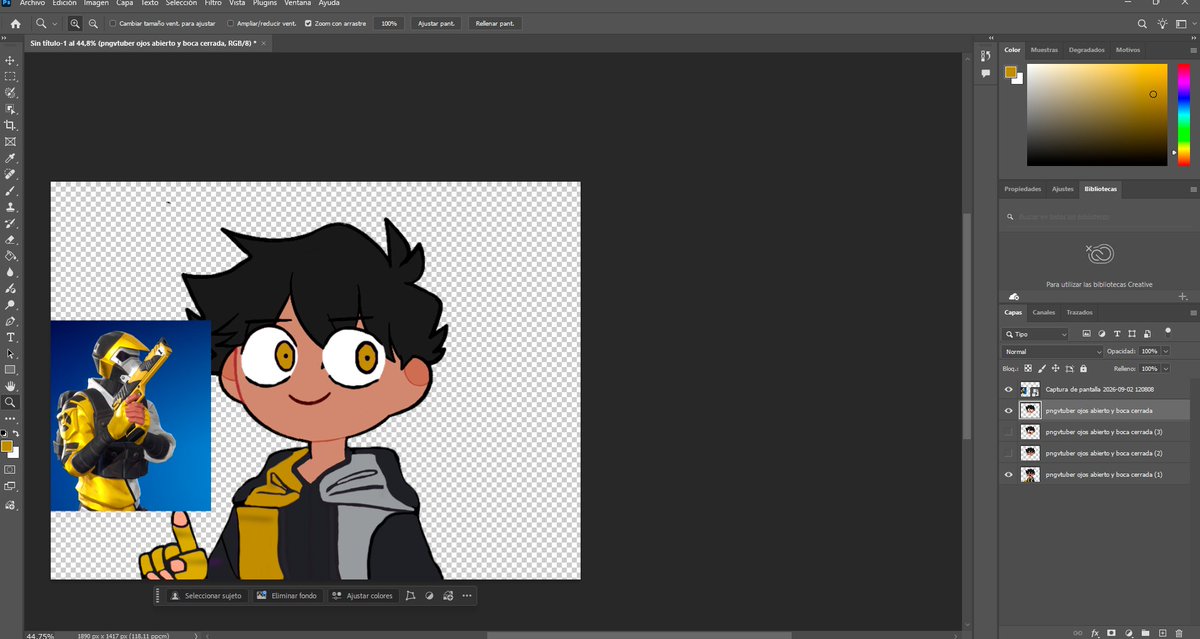Open the search icon at top right
The height and width of the screenshot is (639, 1200).
click(x=1142, y=23)
